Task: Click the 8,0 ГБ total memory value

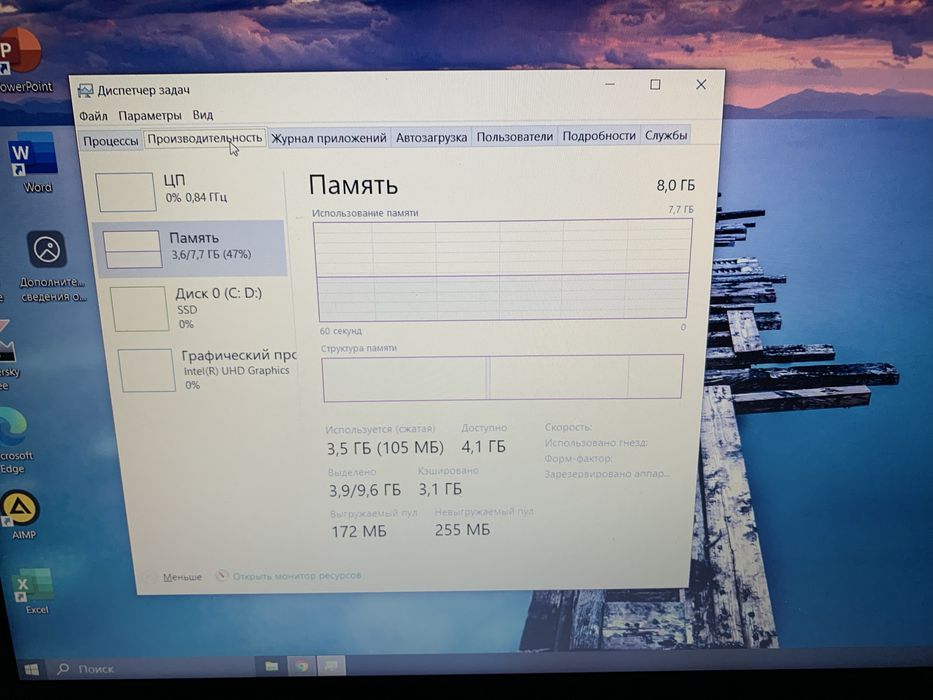Action: 675,186
